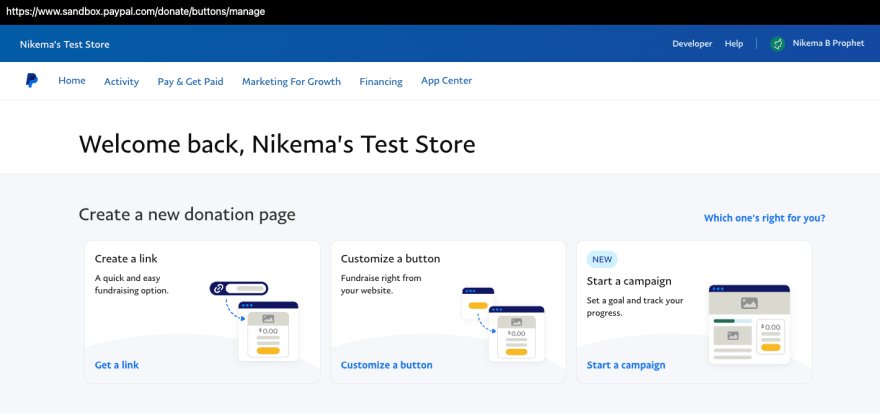
Task: Click 'Fundraise right from your website.' text
Action: tap(381, 285)
